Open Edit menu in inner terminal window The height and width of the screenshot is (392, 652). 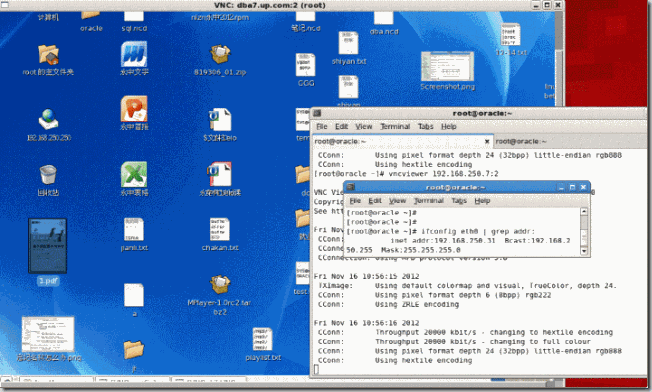(375, 201)
